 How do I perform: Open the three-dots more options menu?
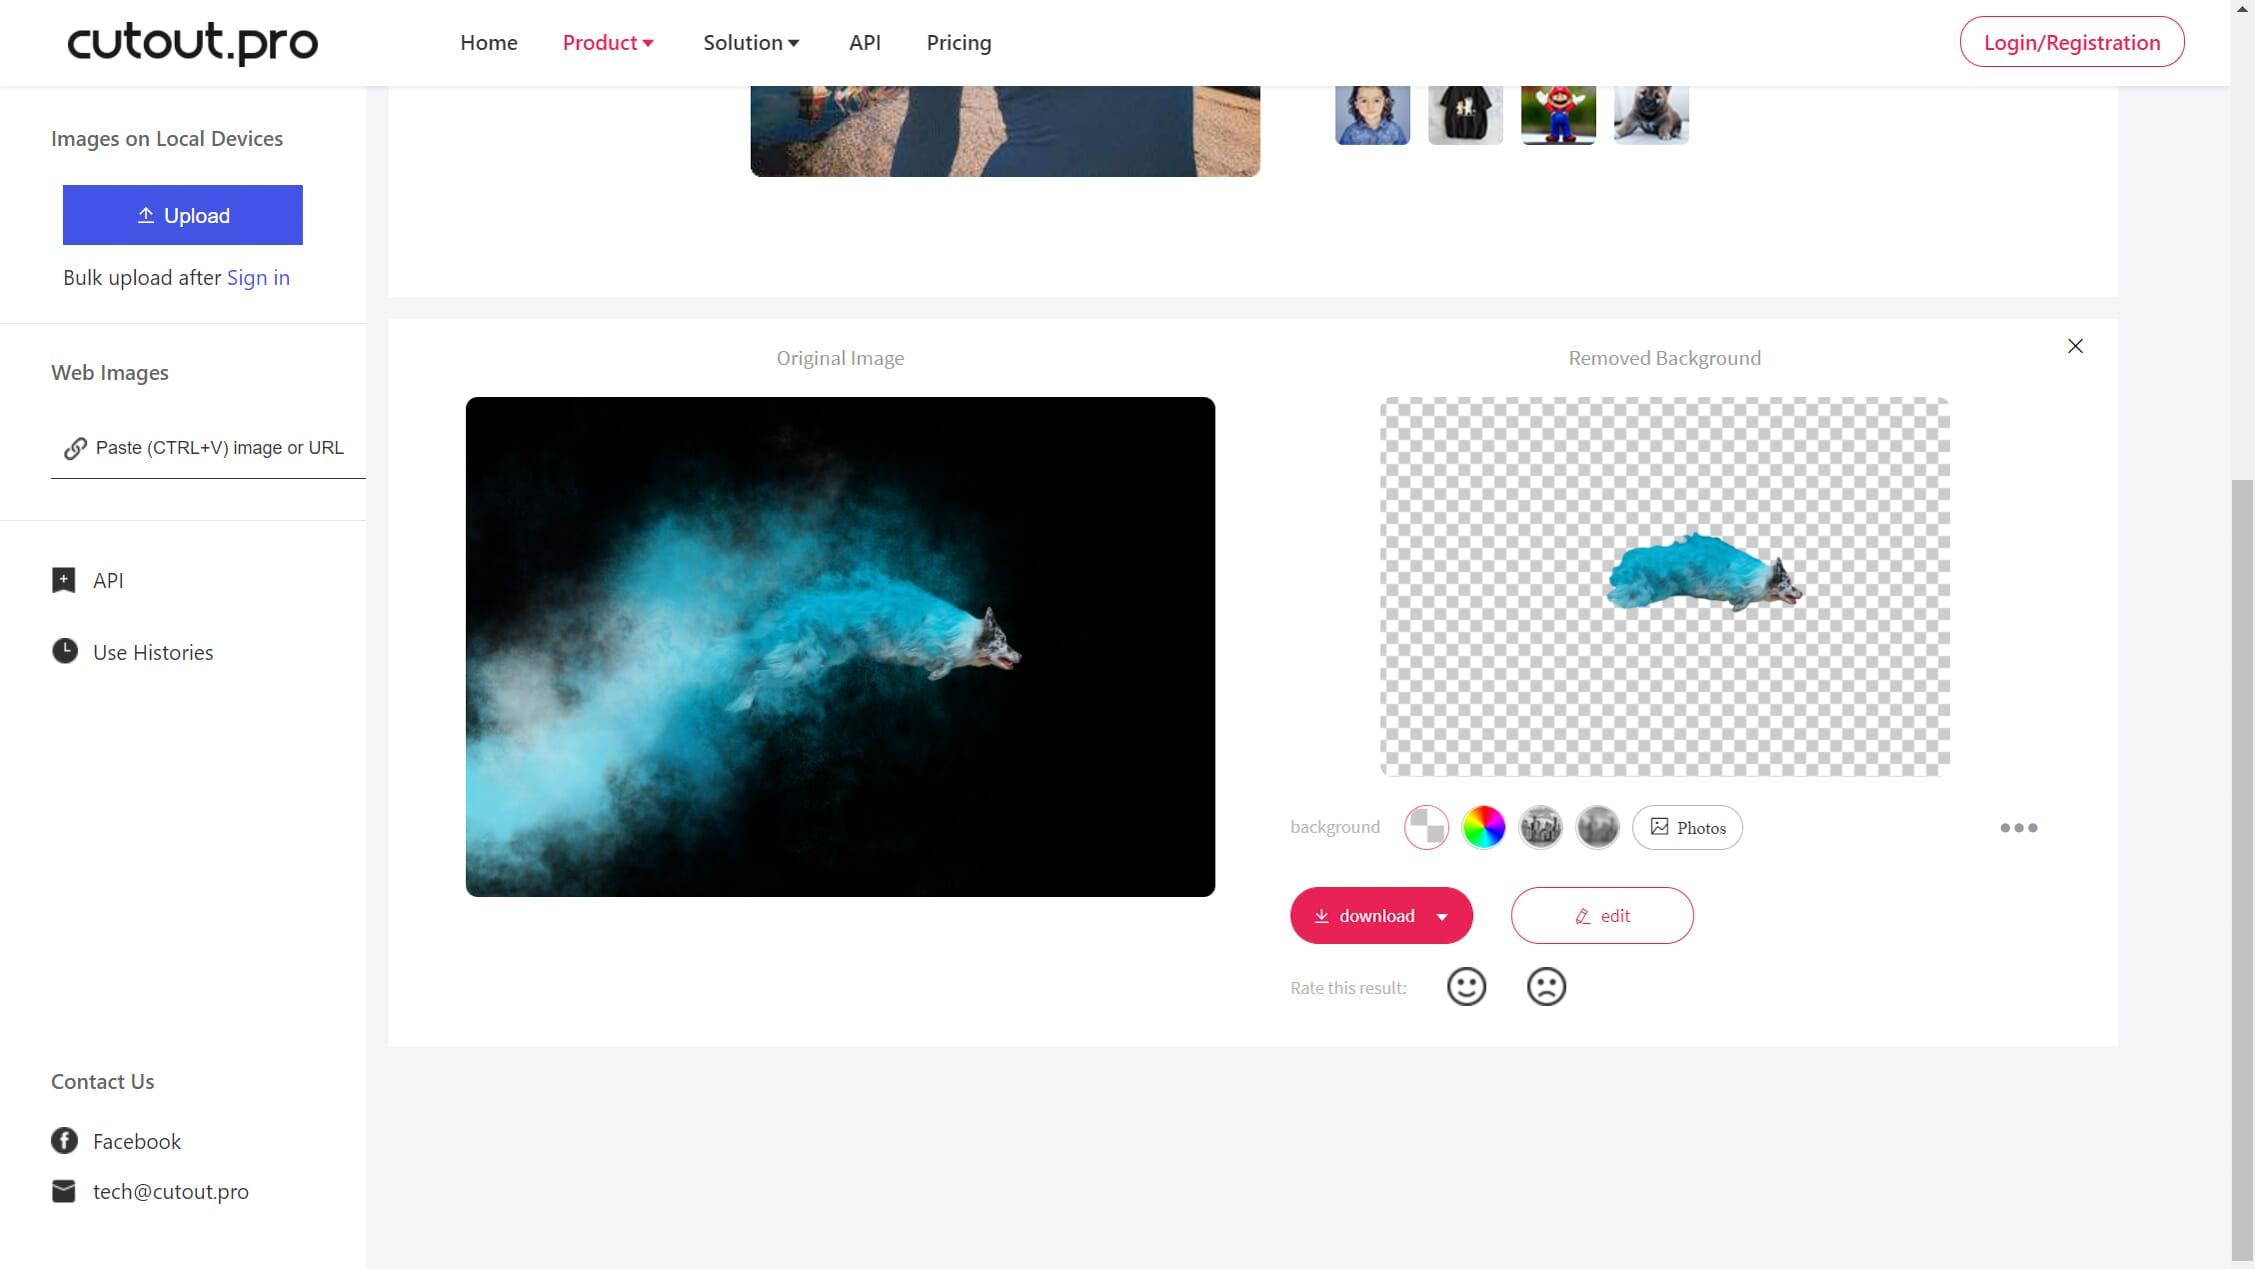2018,828
